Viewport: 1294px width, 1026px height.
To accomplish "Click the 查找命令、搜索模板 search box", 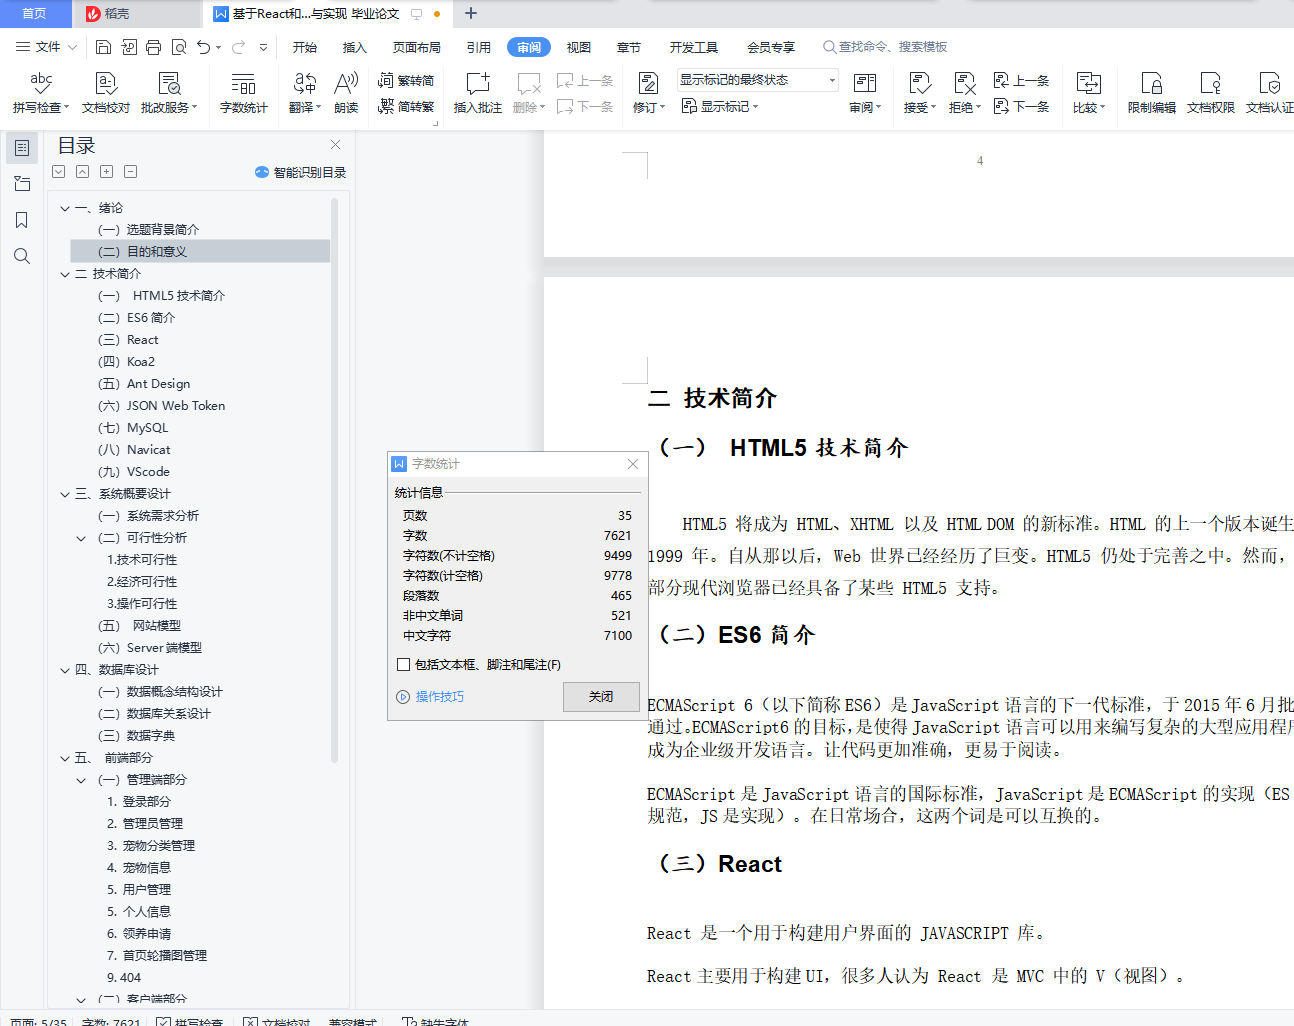I will pos(885,47).
